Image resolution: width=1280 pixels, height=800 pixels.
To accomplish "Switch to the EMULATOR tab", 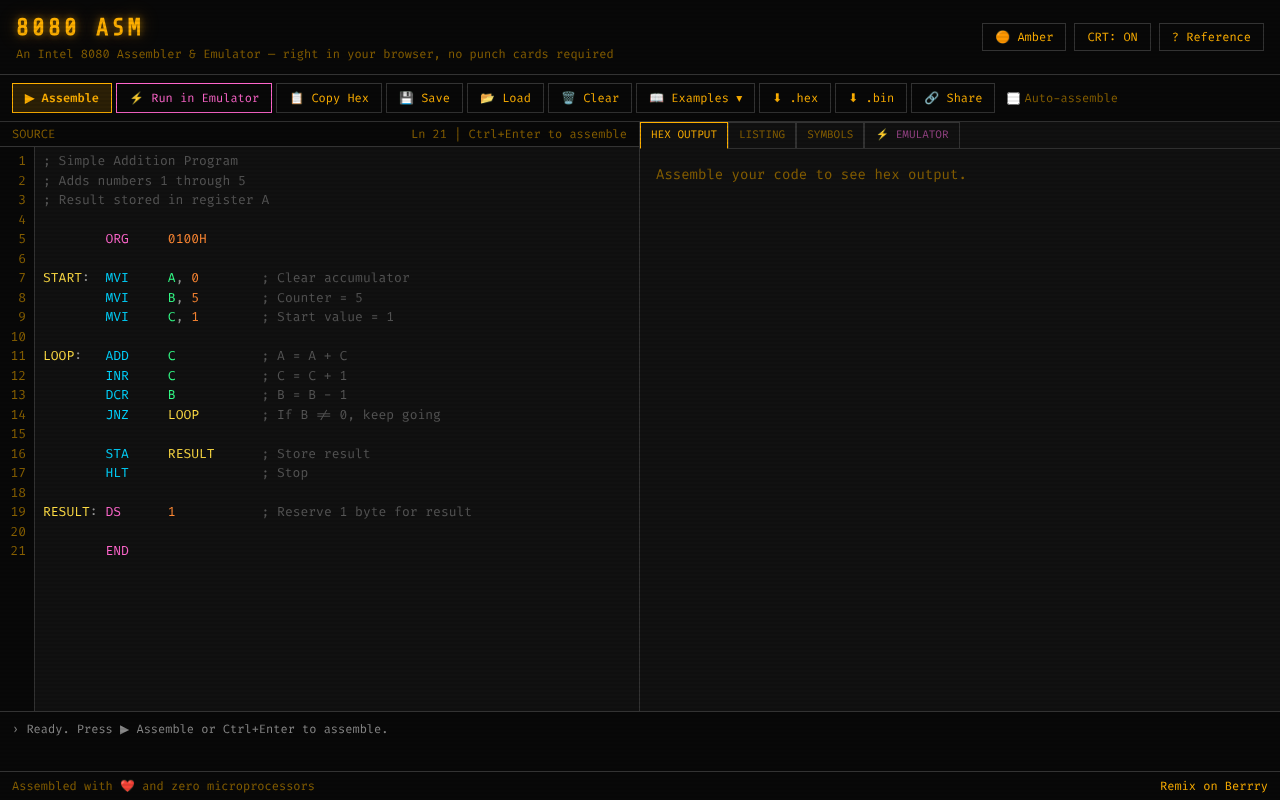I will point(912,135).
